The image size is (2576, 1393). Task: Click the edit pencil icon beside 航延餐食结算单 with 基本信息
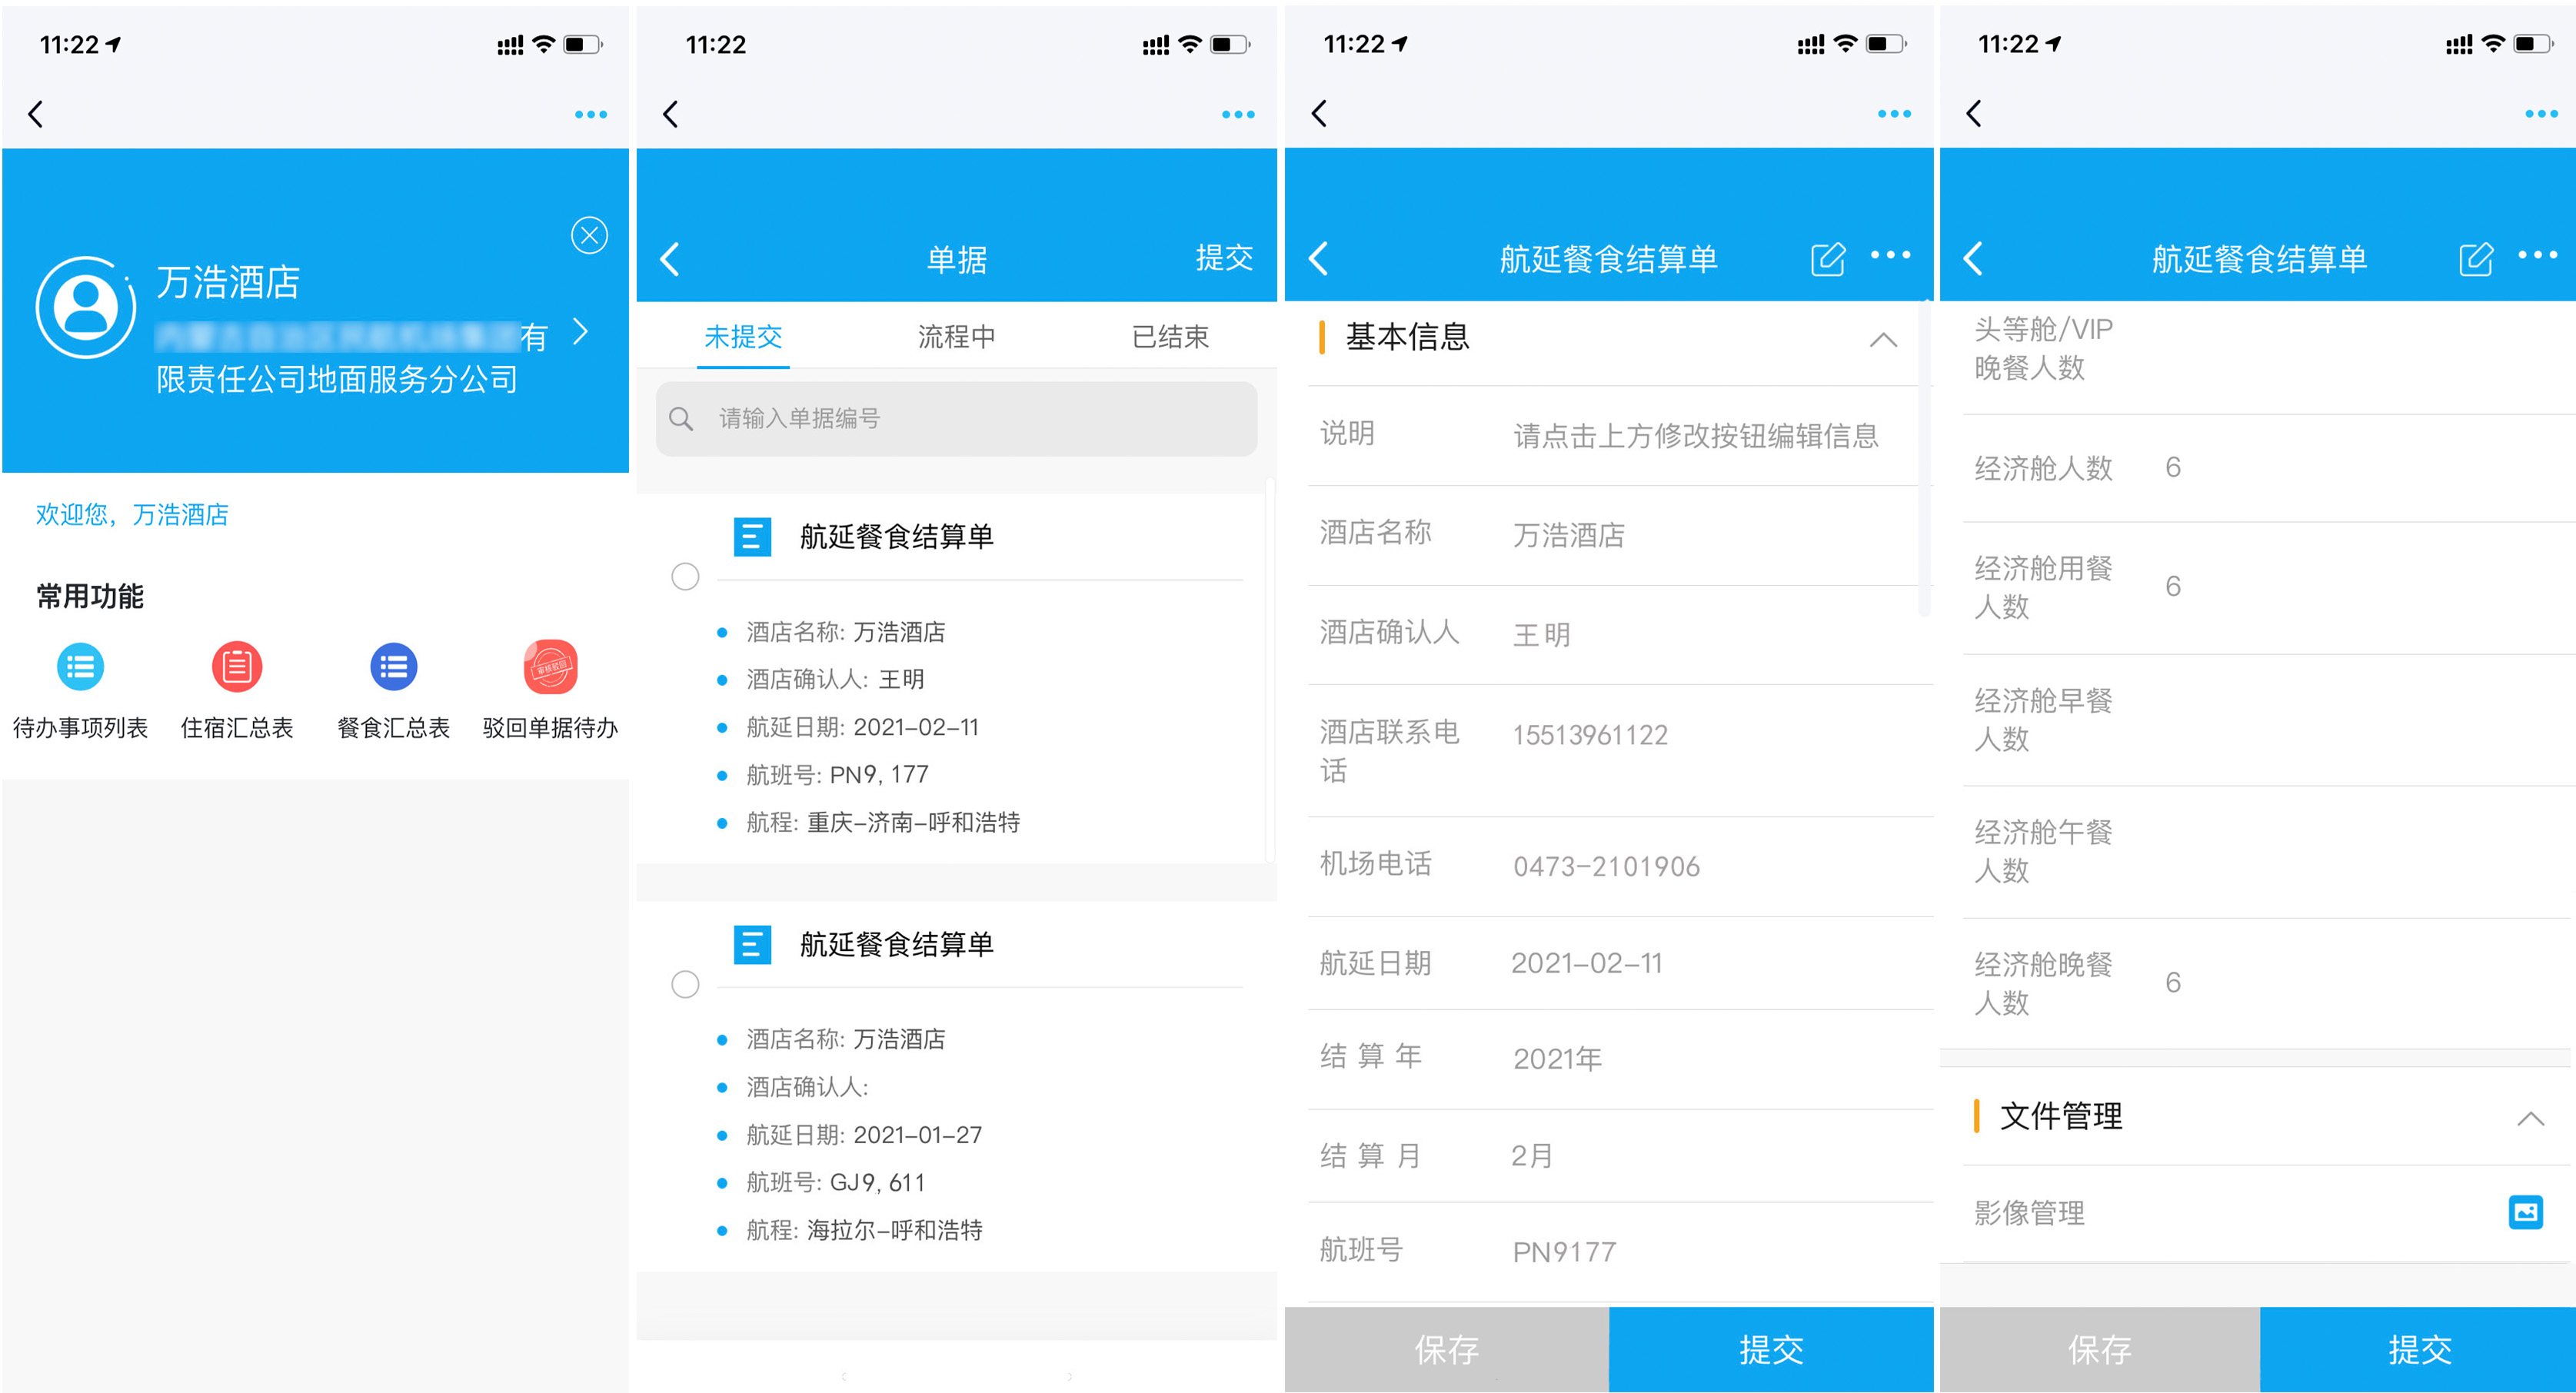pyautogui.click(x=1827, y=259)
